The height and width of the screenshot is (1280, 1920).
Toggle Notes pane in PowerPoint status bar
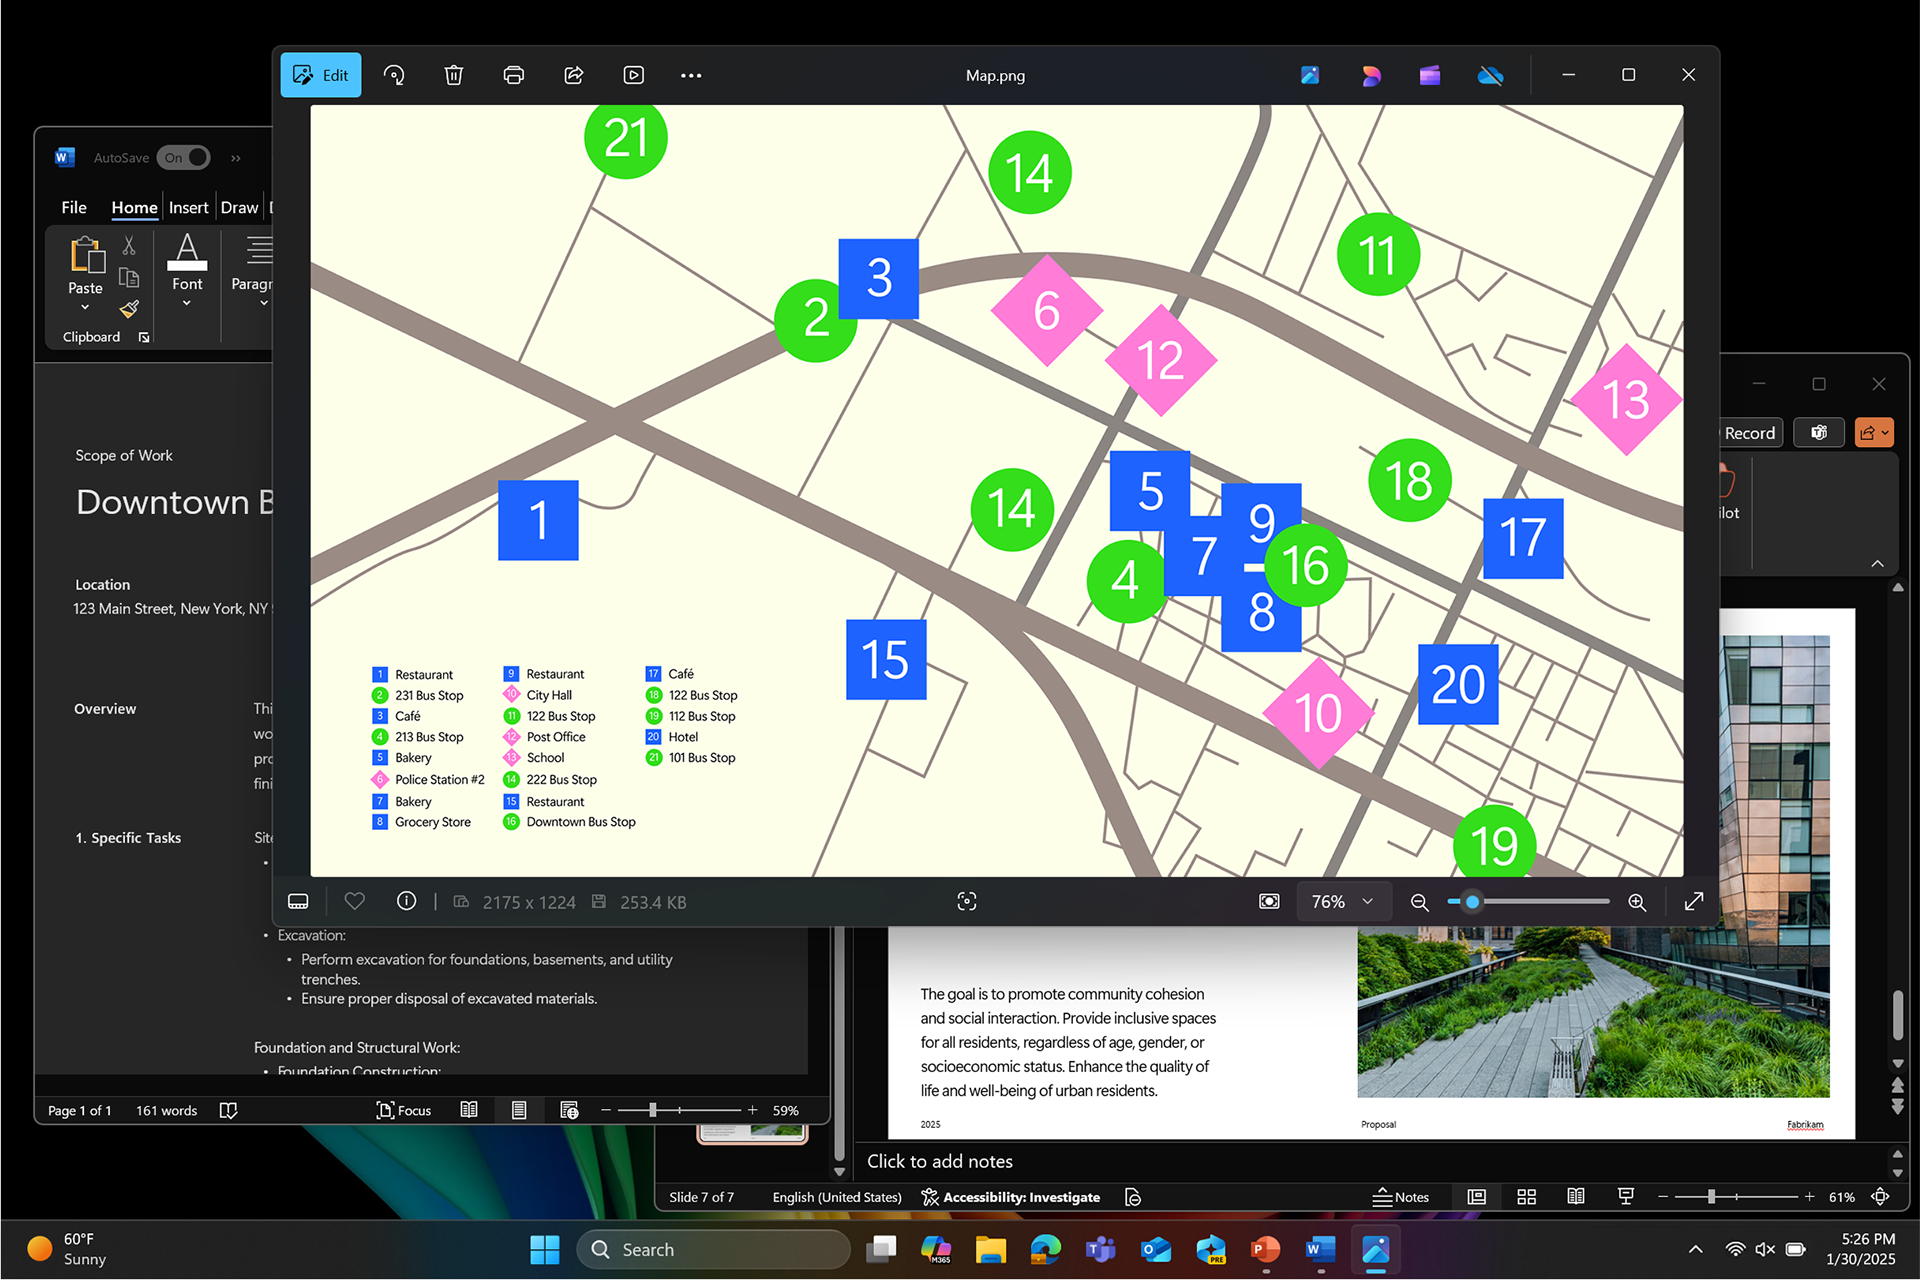click(1400, 1197)
